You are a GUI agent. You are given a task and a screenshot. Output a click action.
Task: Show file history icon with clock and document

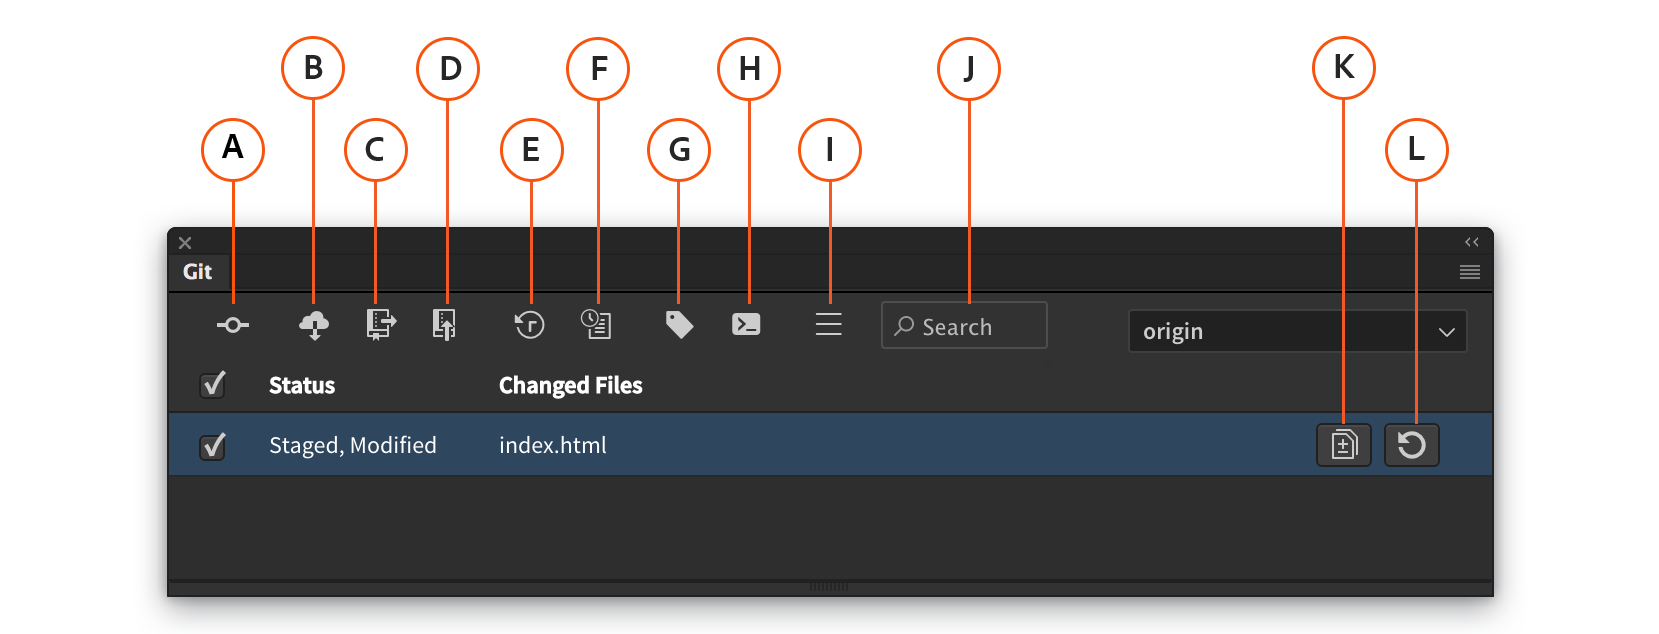(596, 324)
